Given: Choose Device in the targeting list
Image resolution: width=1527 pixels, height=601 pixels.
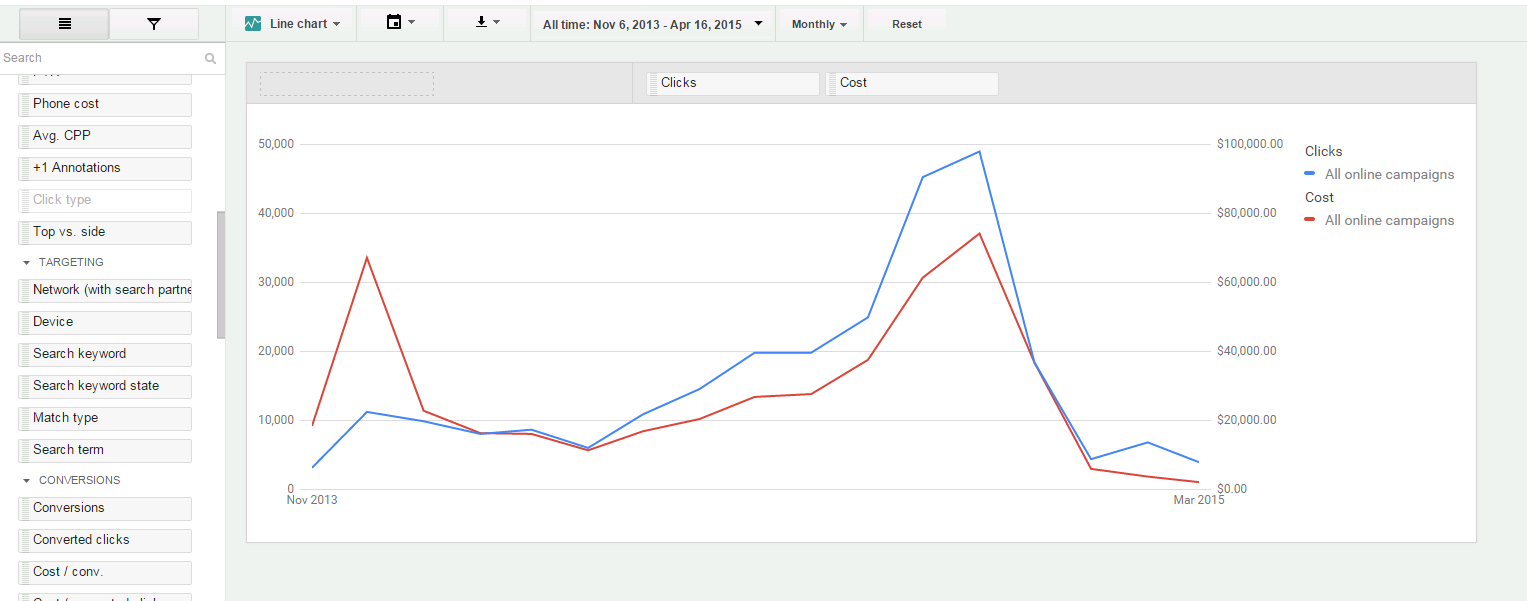Looking at the screenshot, I should click(105, 322).
